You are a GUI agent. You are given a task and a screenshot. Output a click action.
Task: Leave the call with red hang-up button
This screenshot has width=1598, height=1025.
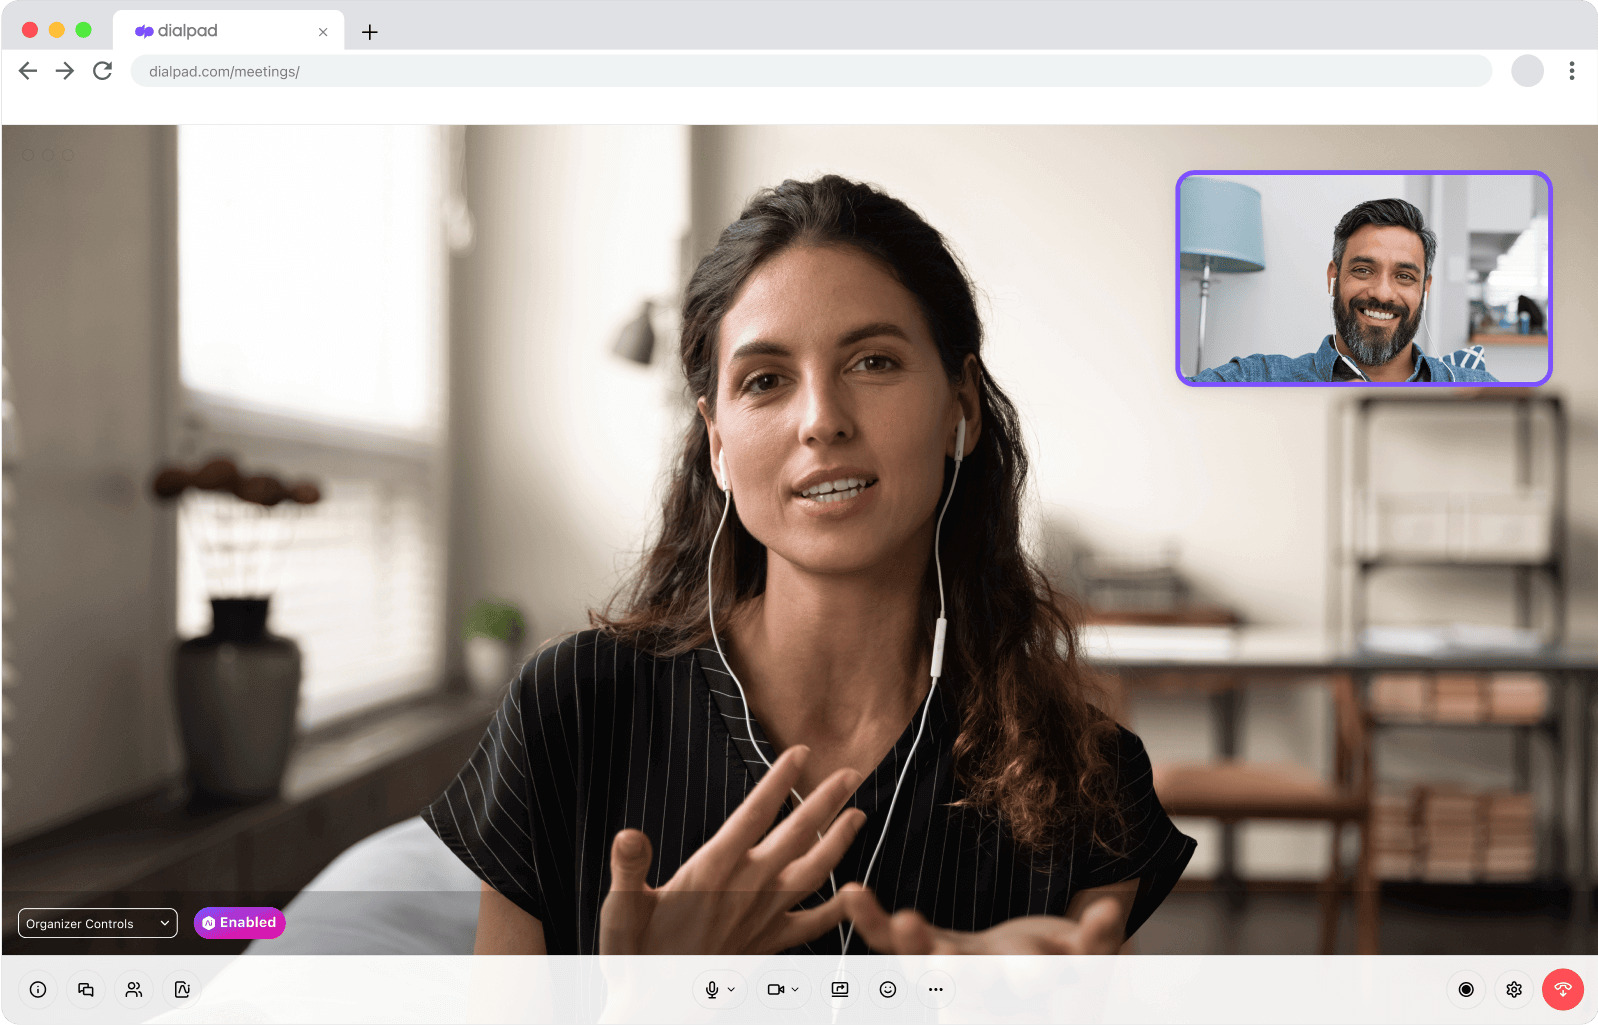(1563, 990)
